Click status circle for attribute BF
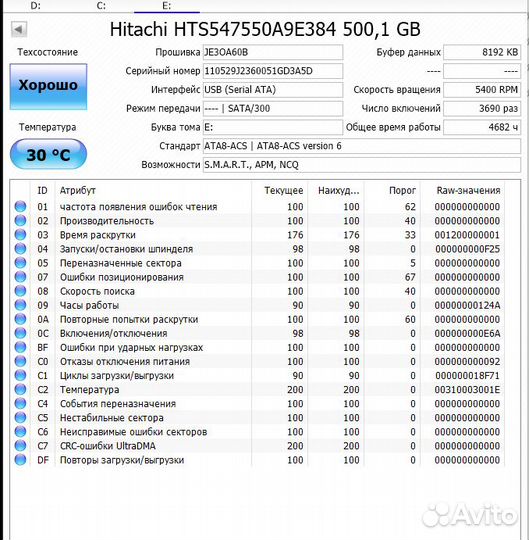The width and height of the screenshot is (529, 540). [21, 347]
